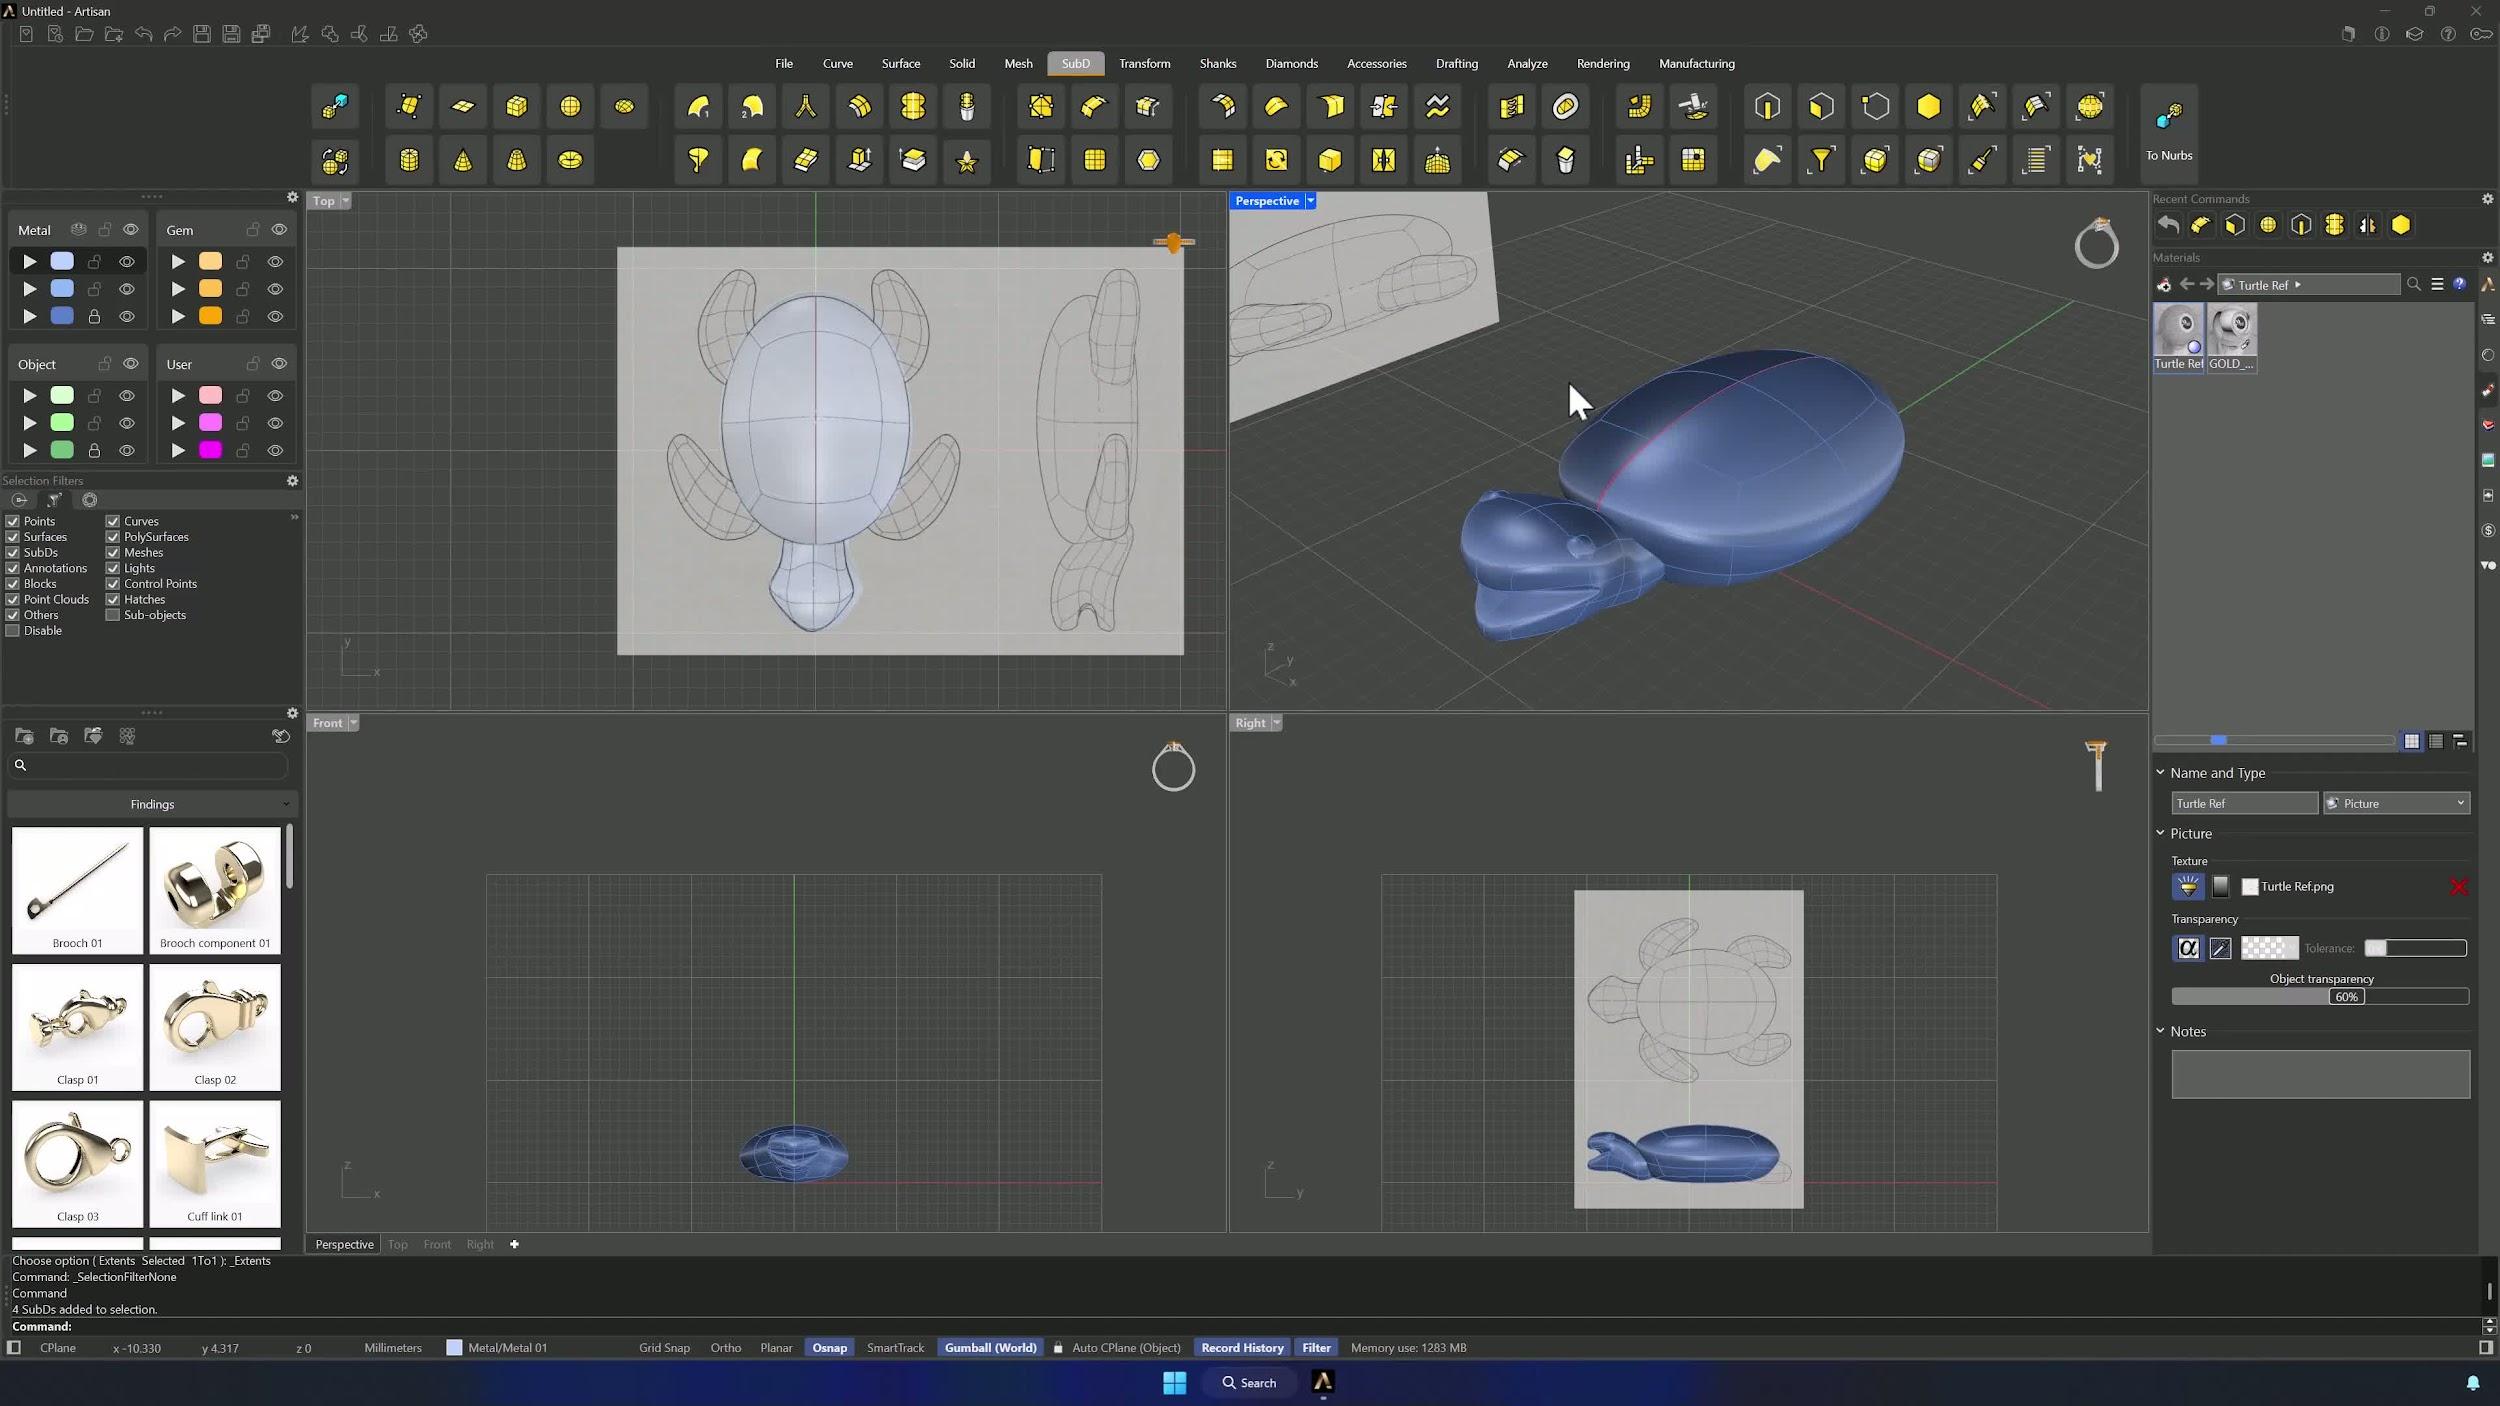Select the SubD truncated cone tool
The width and height of the screenshot is (2500, 1406).
[517, 160]
